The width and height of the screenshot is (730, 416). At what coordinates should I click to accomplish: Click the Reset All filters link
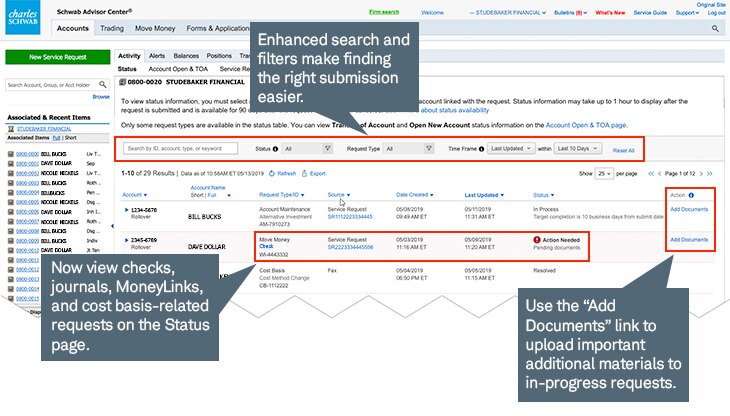coord(623,150)
